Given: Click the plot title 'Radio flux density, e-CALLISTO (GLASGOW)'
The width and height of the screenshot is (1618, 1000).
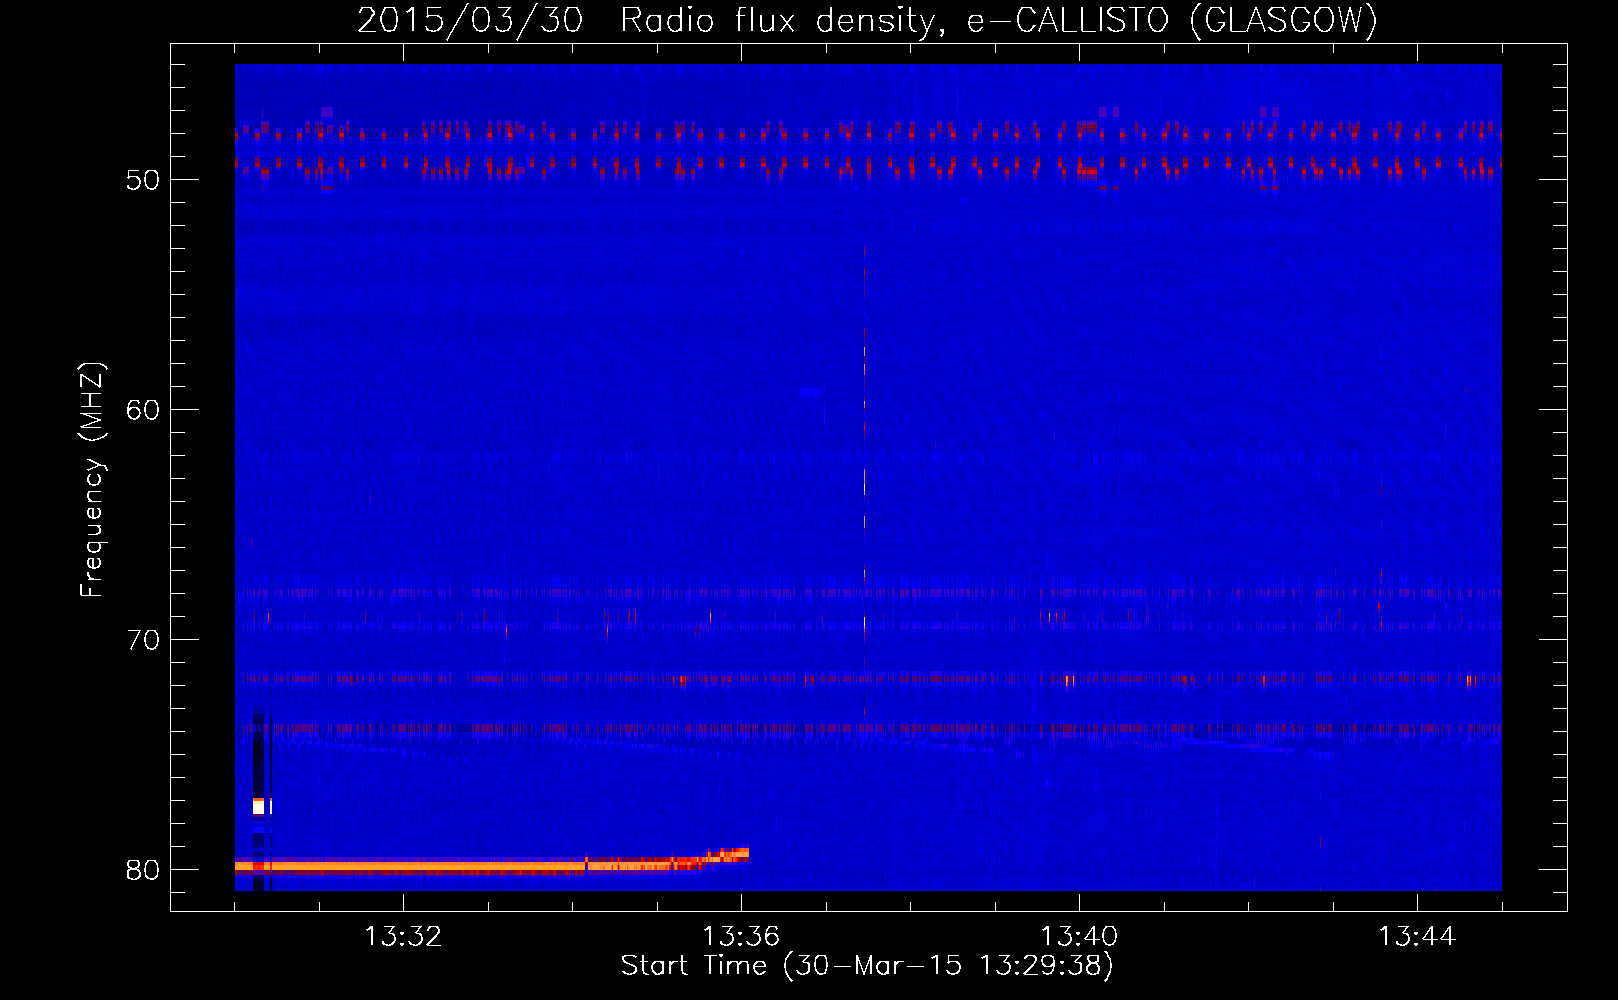Looking at the screenshot, I should point(999,20).
